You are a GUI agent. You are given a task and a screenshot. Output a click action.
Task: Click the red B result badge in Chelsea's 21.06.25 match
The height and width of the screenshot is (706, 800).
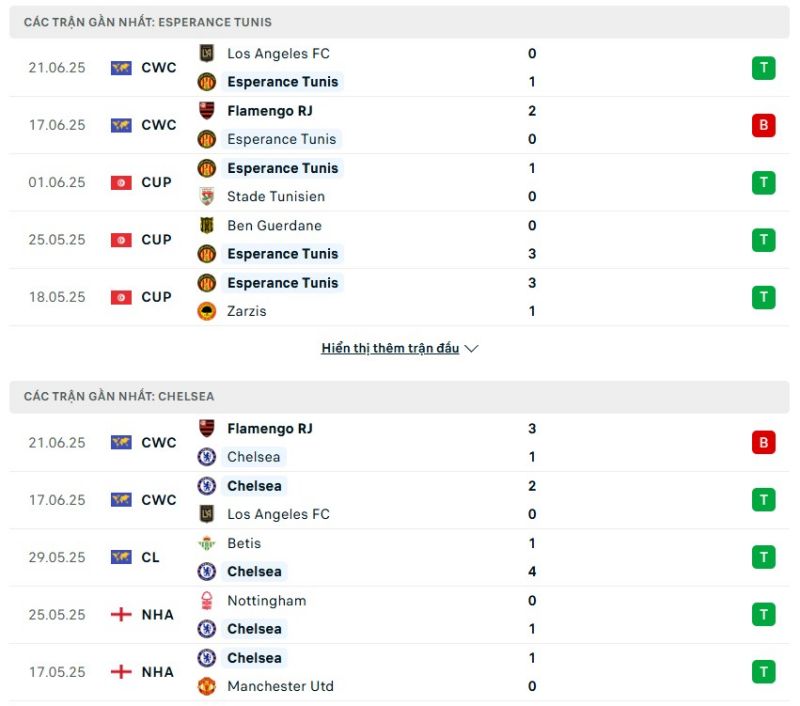pos(763,442)
